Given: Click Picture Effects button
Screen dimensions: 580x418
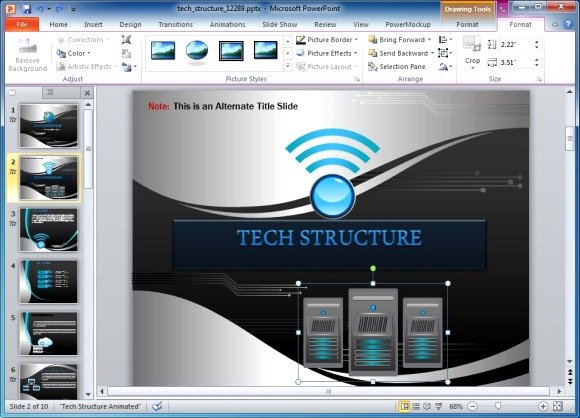Looking at the screenshot, I should (327, 53).
